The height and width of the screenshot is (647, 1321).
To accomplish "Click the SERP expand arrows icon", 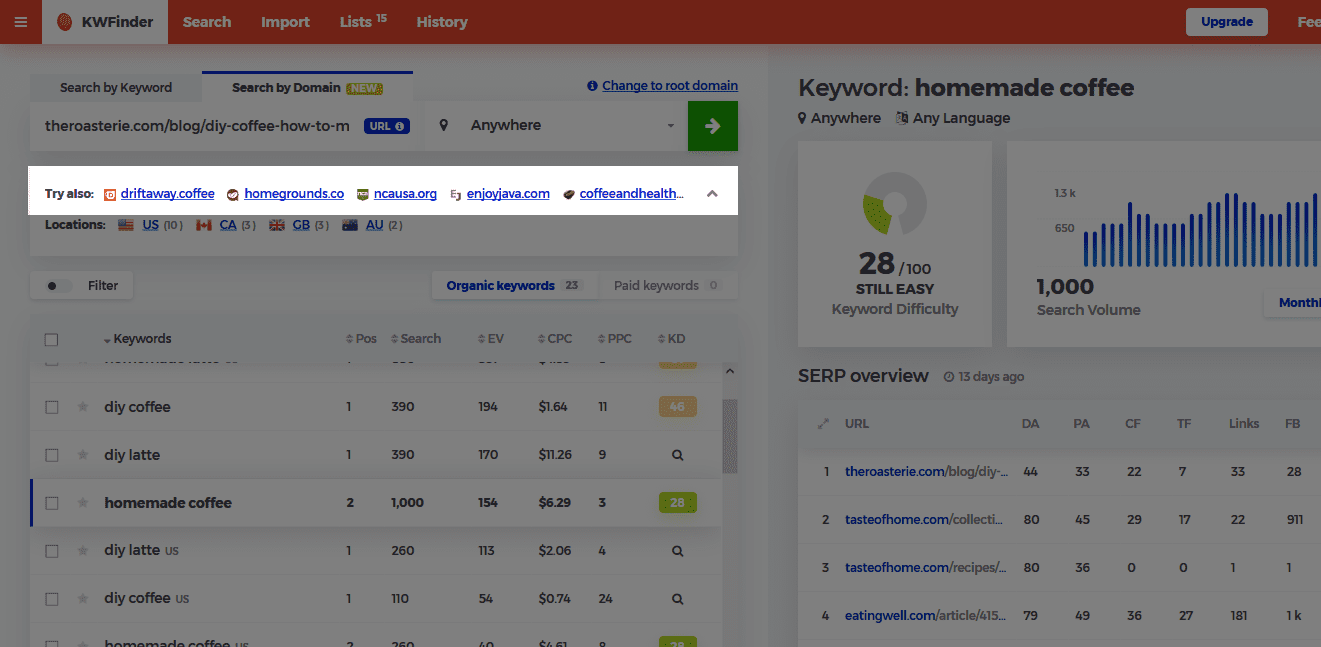I will tap(824, 424).
